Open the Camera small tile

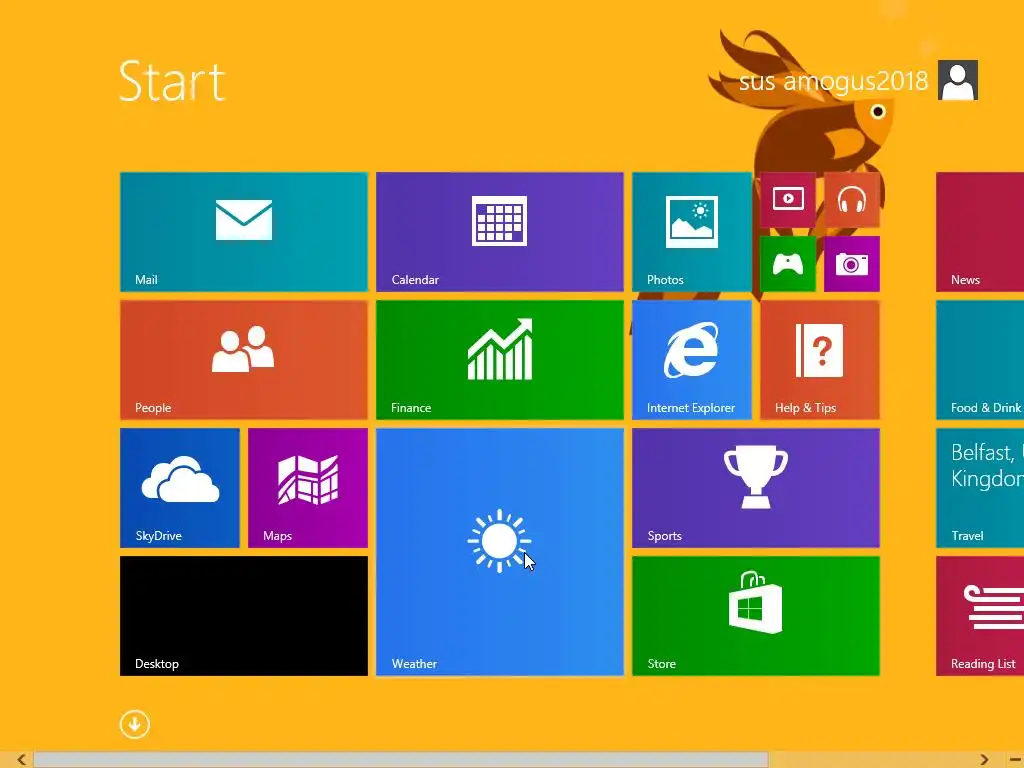click(x=852, y=264)
